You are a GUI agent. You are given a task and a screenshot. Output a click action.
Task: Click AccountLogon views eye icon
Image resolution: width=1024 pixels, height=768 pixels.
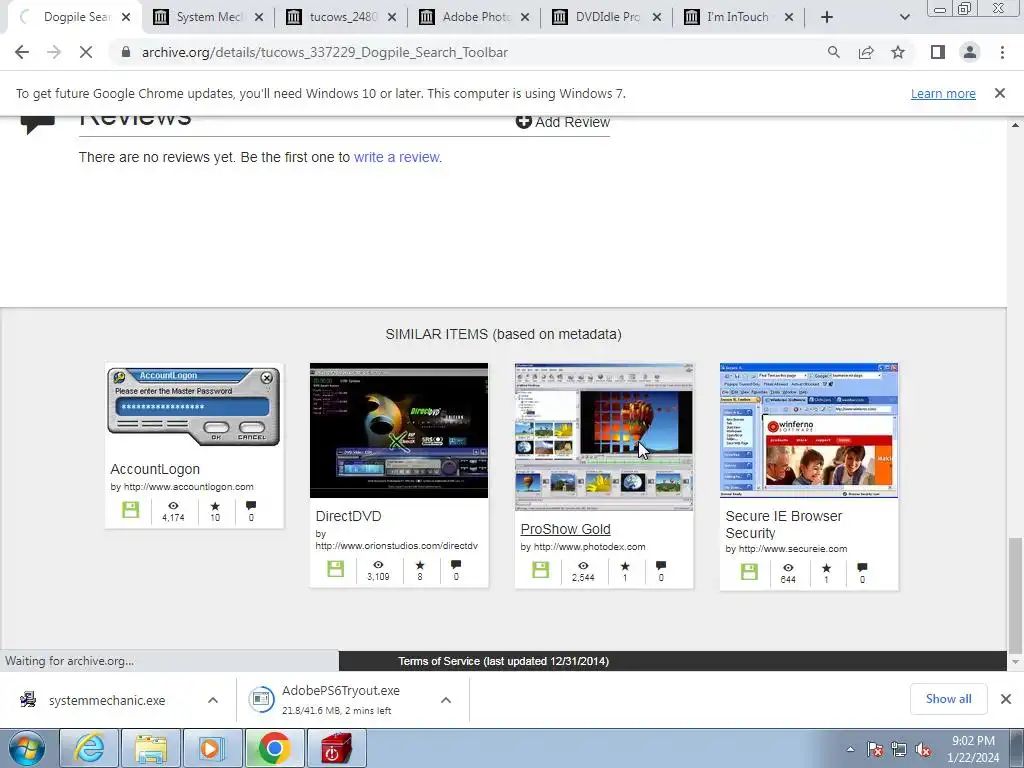click(173, 505)
